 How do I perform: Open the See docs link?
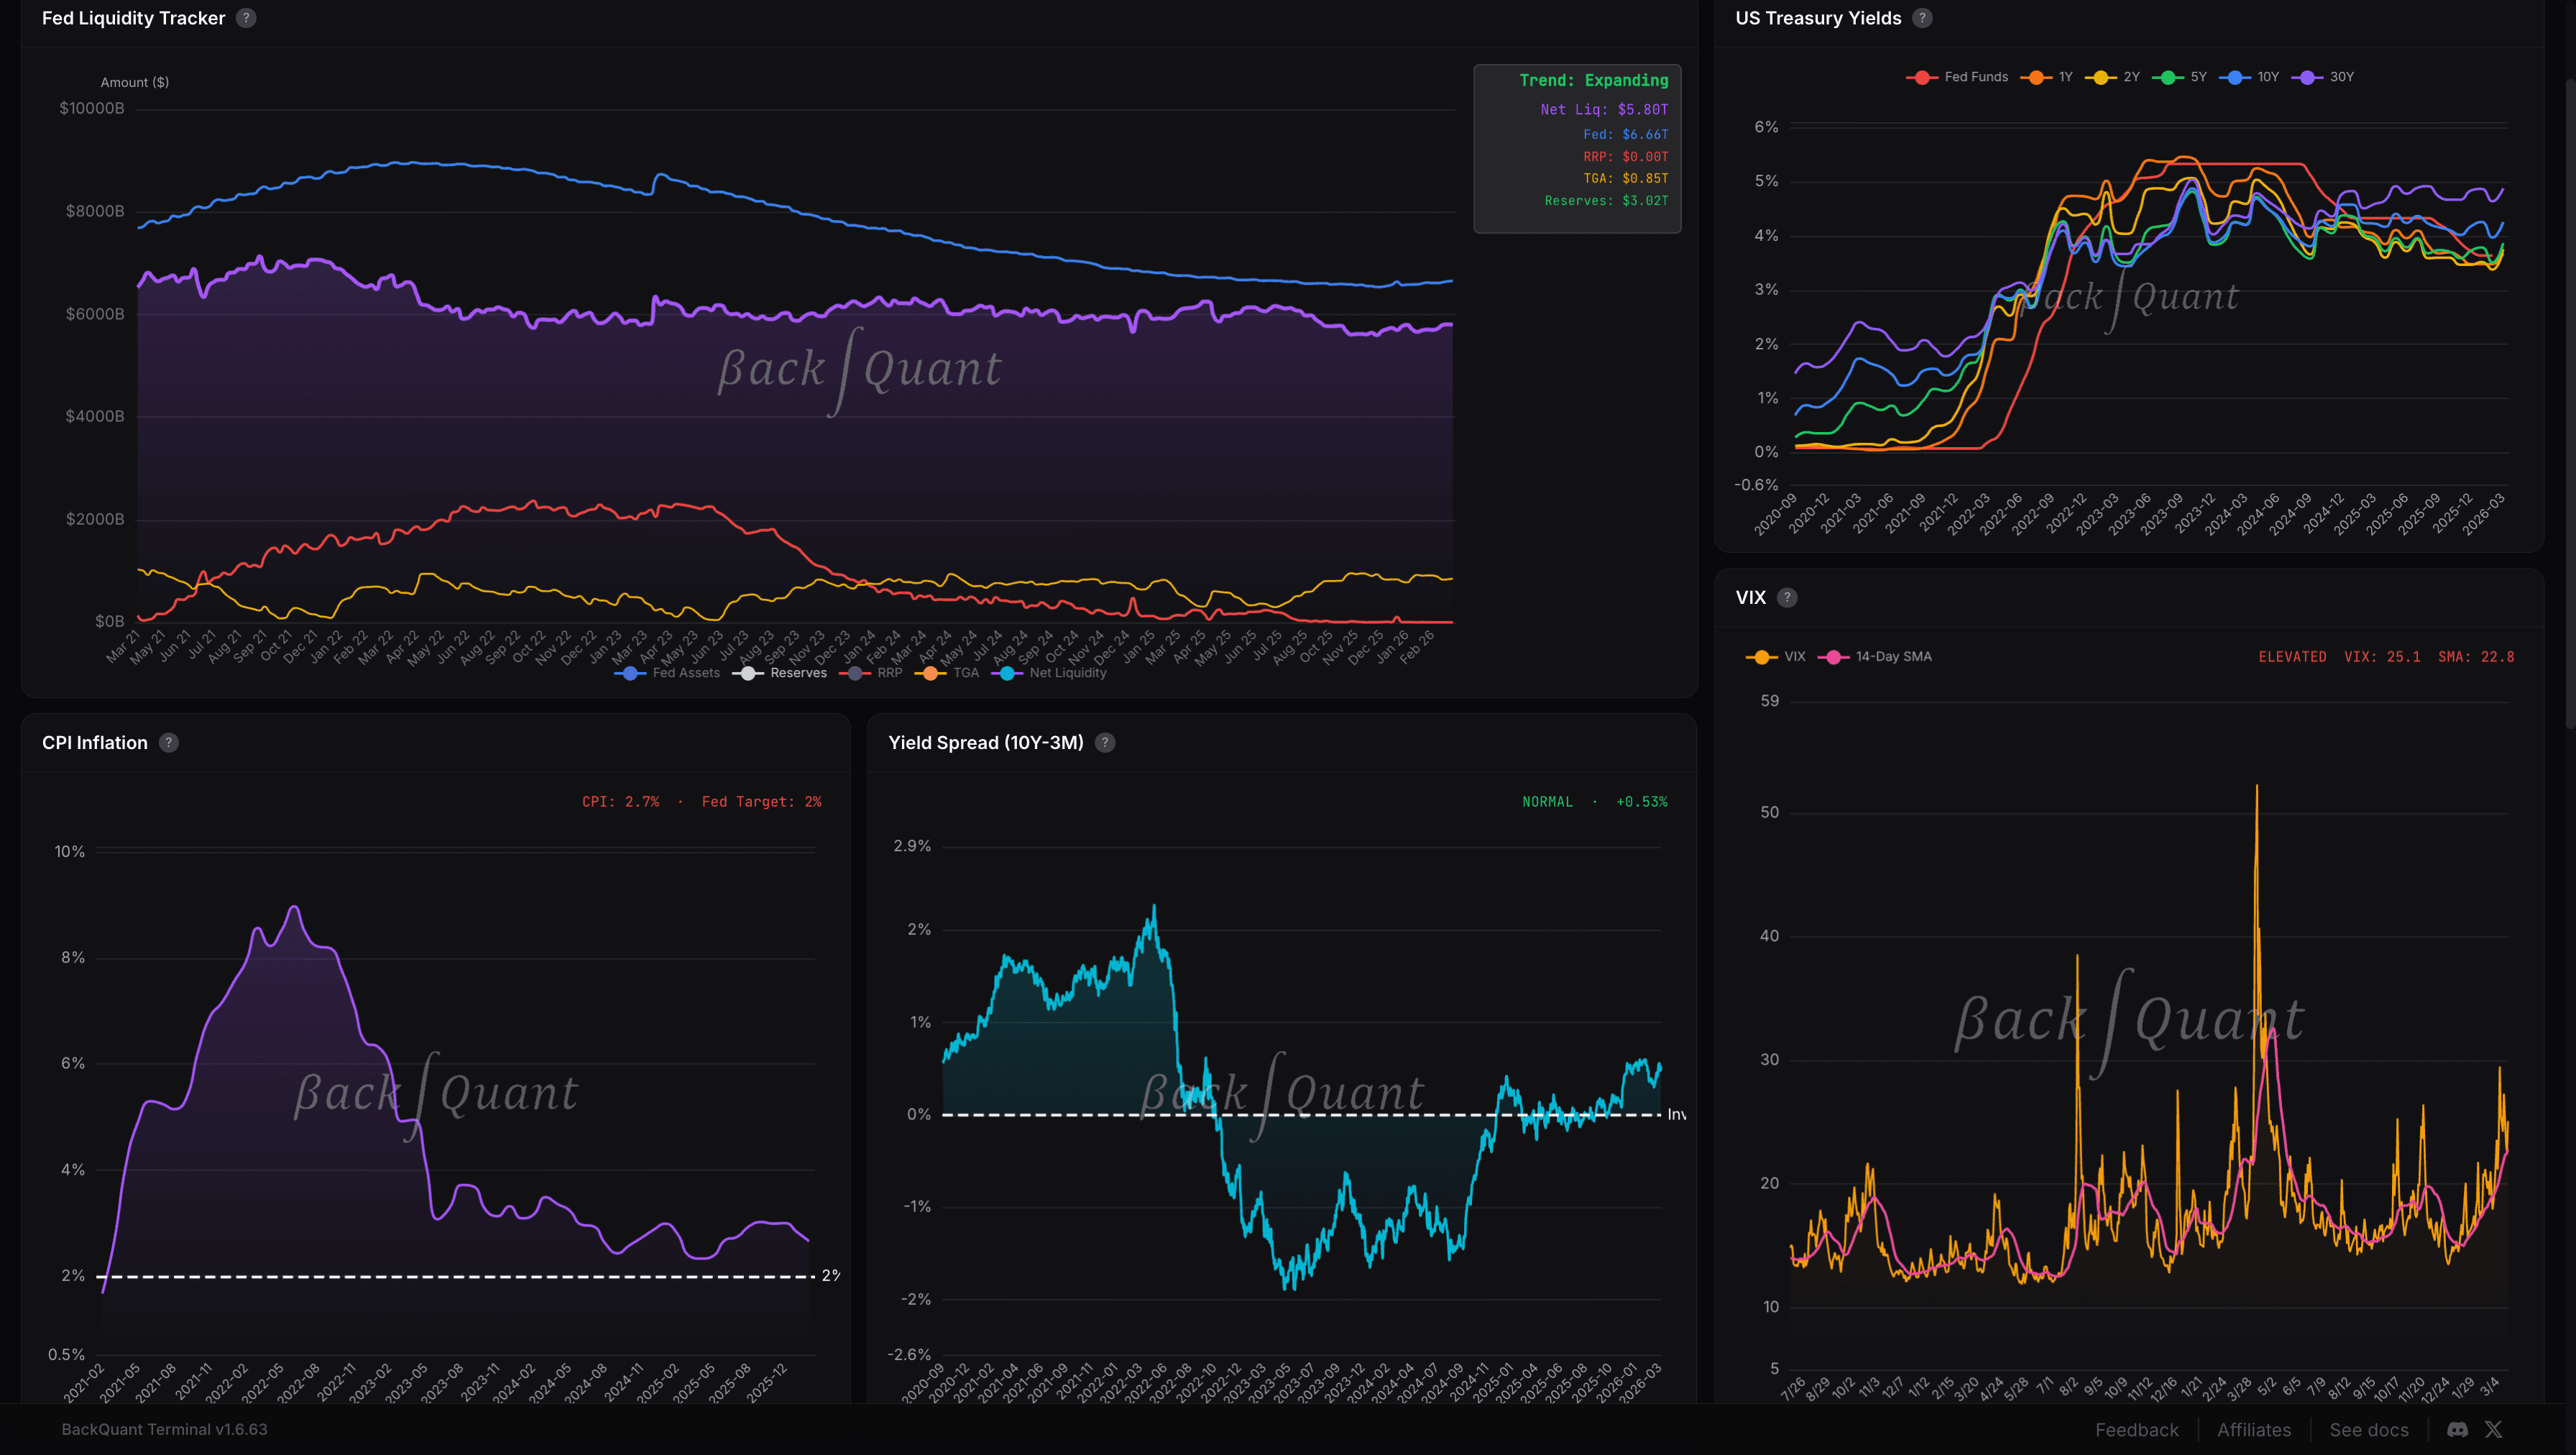click(2368, 1429)
